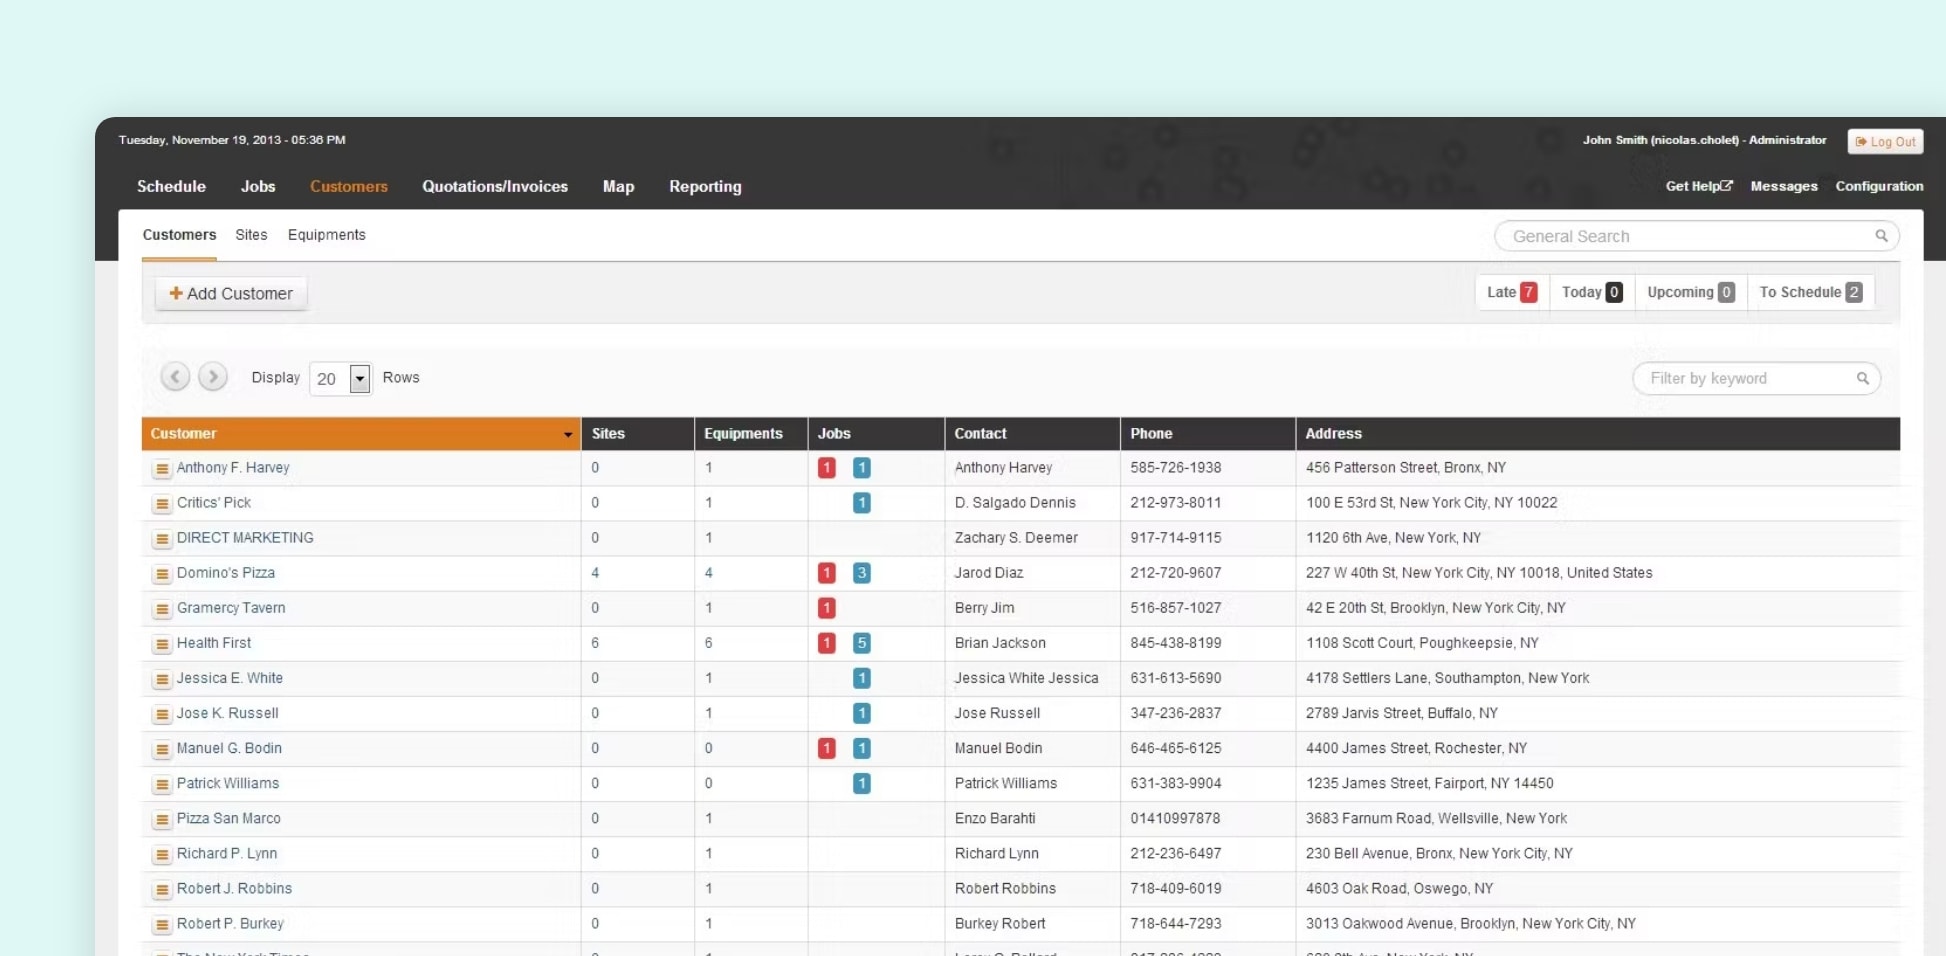Click magnifier icon in keyword filter field

1862,378
